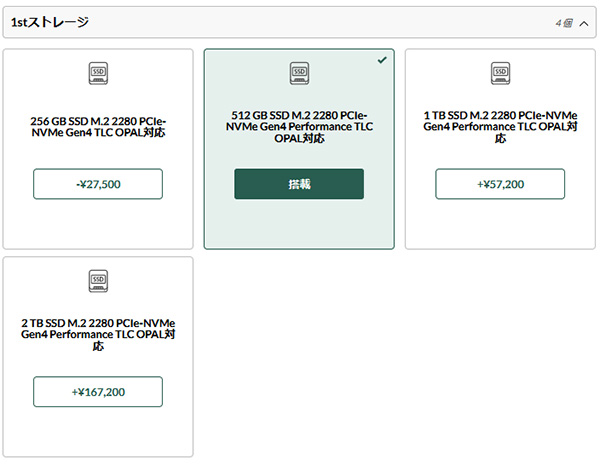Viewport: 600px width, 465px height.
Task: Click SSD icon on 256 GB card
Action: [x=98, y=73]
